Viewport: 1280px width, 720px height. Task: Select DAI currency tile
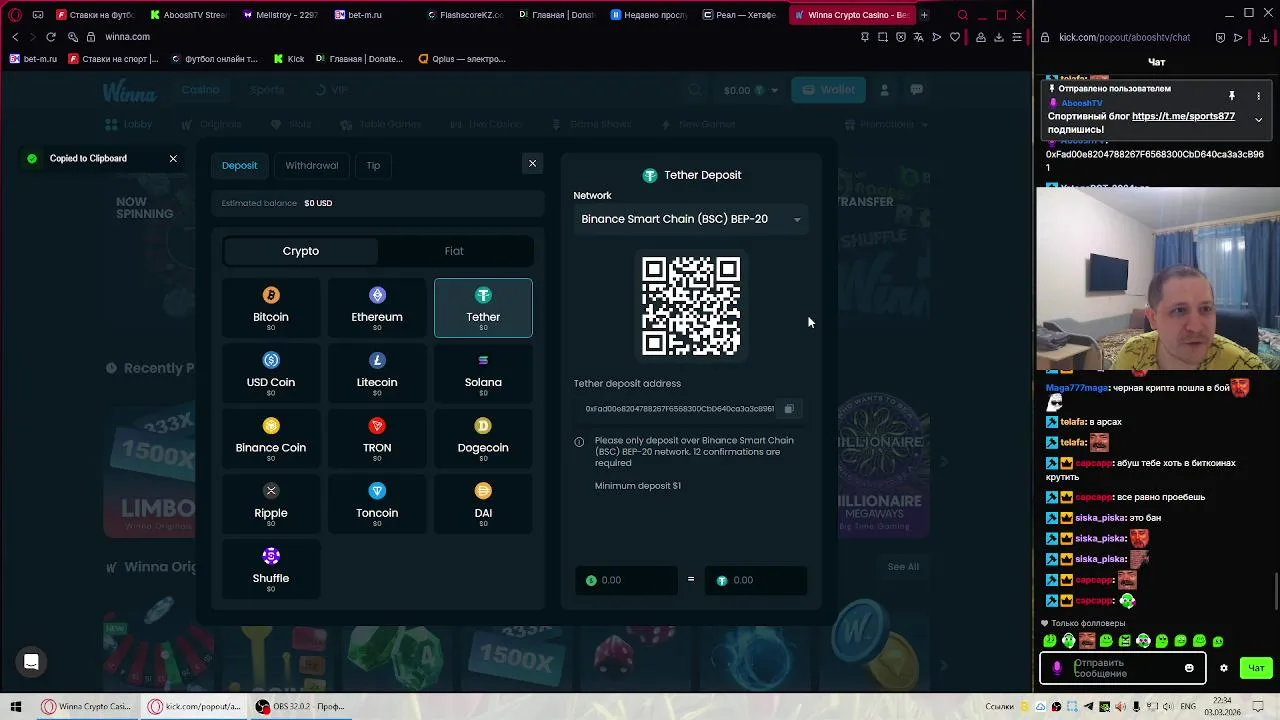(x=483, y=504)
